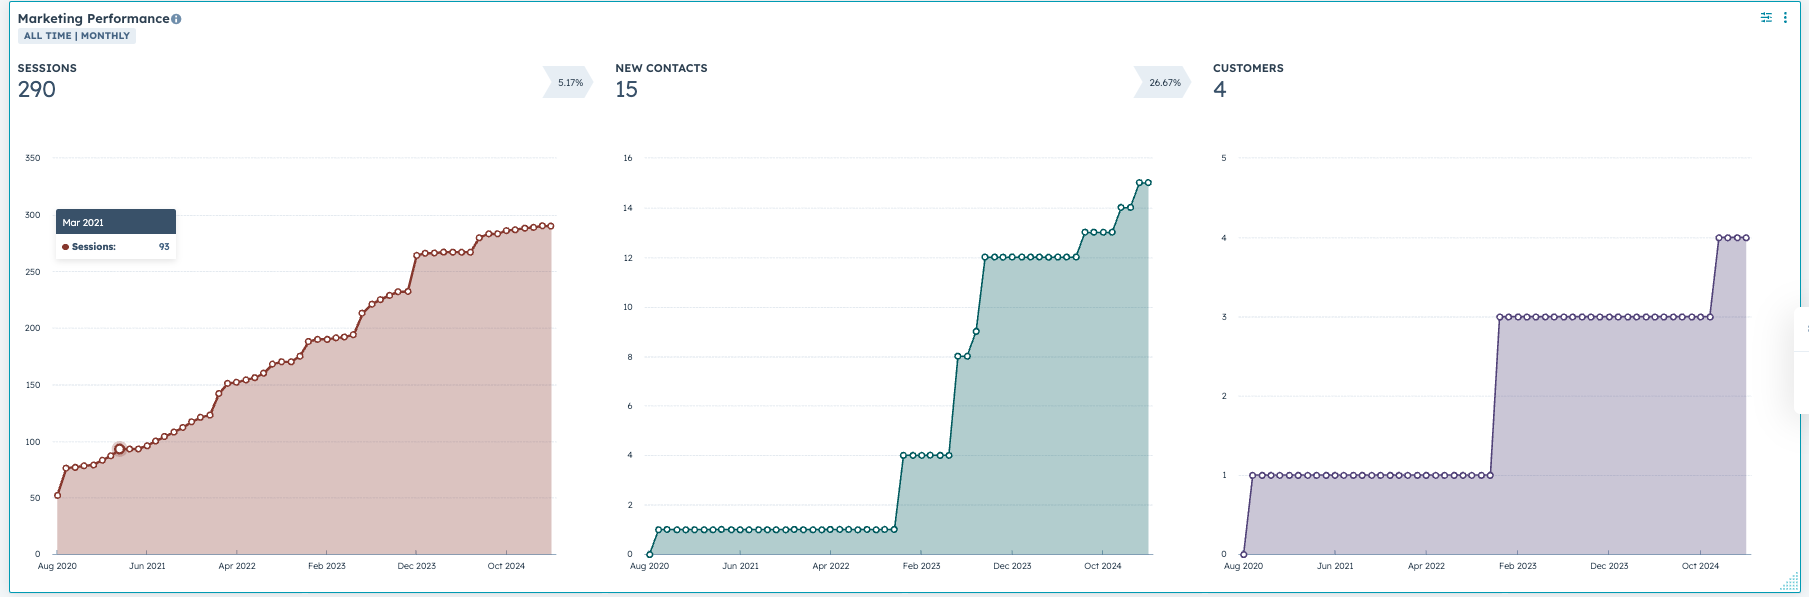Screen dimensions: 1809x597
Task: Click the 15 new contacts total value
Action: point(626,89)
